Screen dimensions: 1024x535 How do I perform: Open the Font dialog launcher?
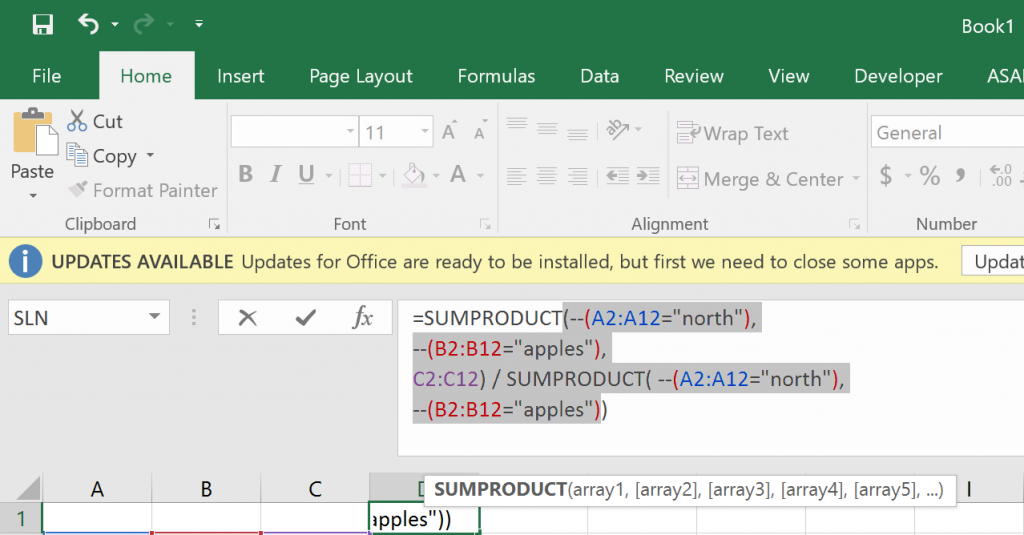(x=485, y=224)
